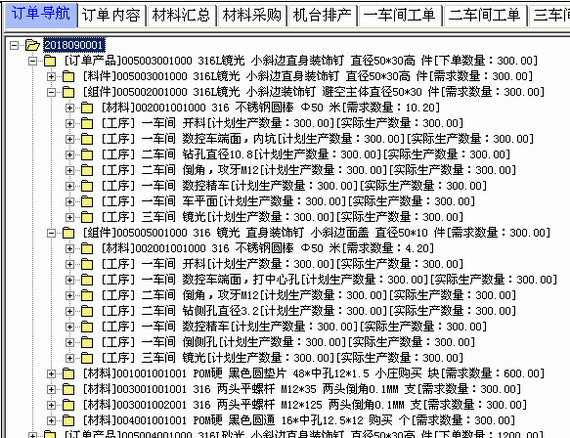Screen dimensions: 570x438
Task: Select 组件 005005001000 小斜边面盖 row
Action: tap(316, 233)
